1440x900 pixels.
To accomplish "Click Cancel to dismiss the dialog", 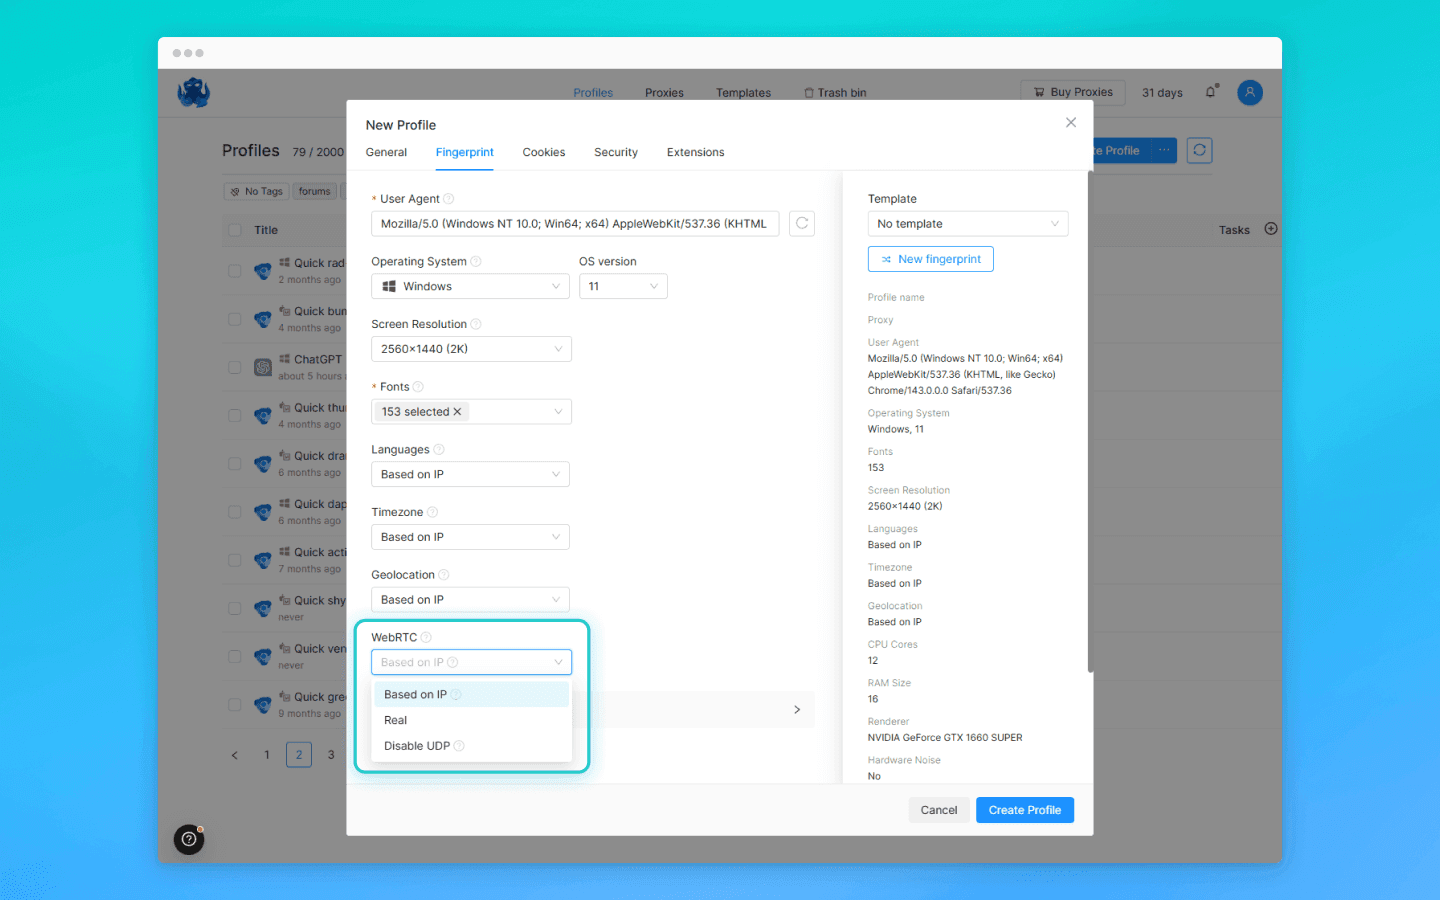I will click(938, 810).
